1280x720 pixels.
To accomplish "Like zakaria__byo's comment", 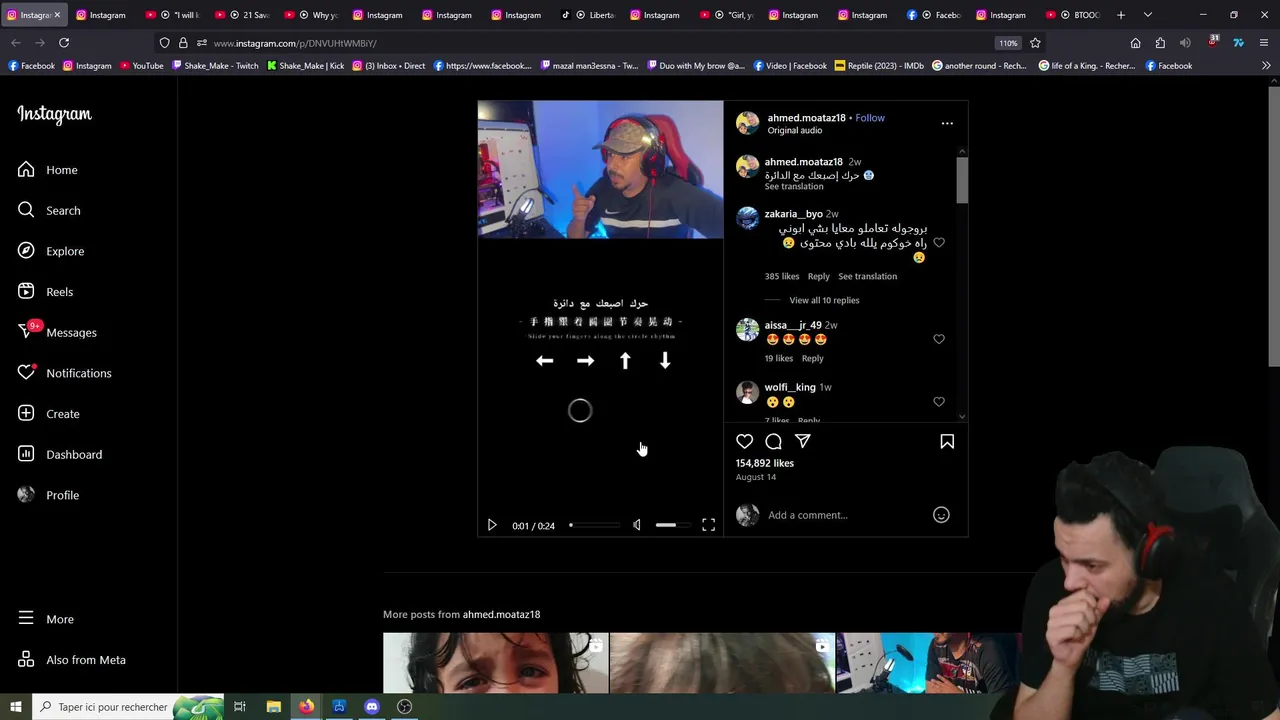I will [x=938, y=243].
